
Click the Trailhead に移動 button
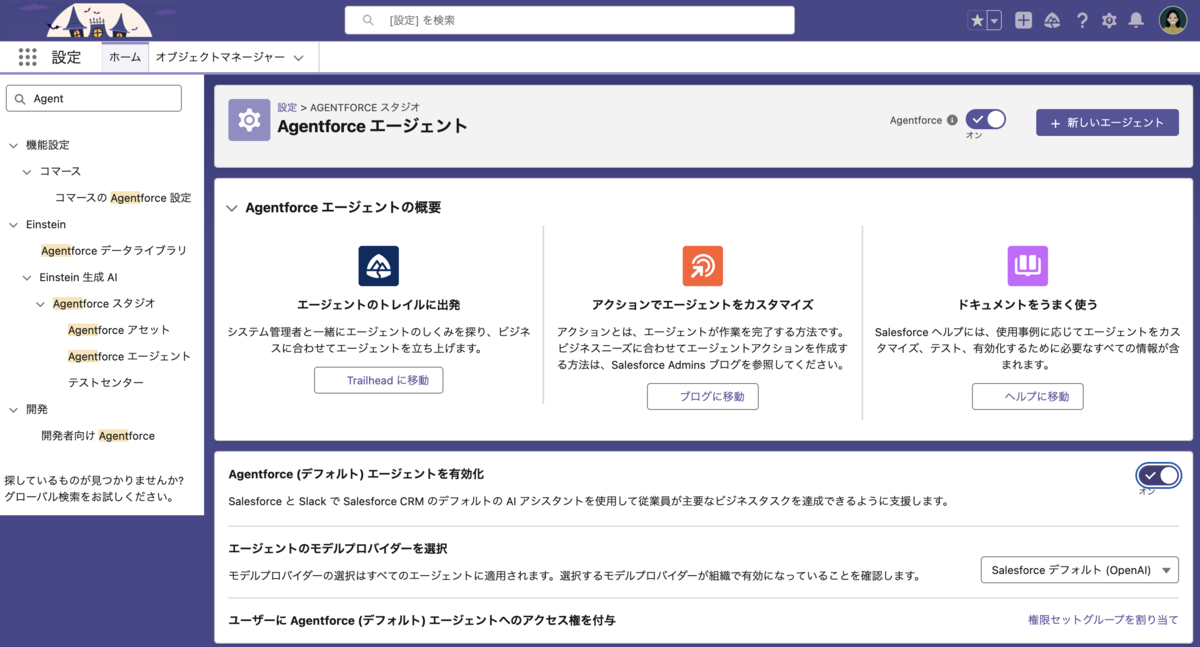pos(379,380)
